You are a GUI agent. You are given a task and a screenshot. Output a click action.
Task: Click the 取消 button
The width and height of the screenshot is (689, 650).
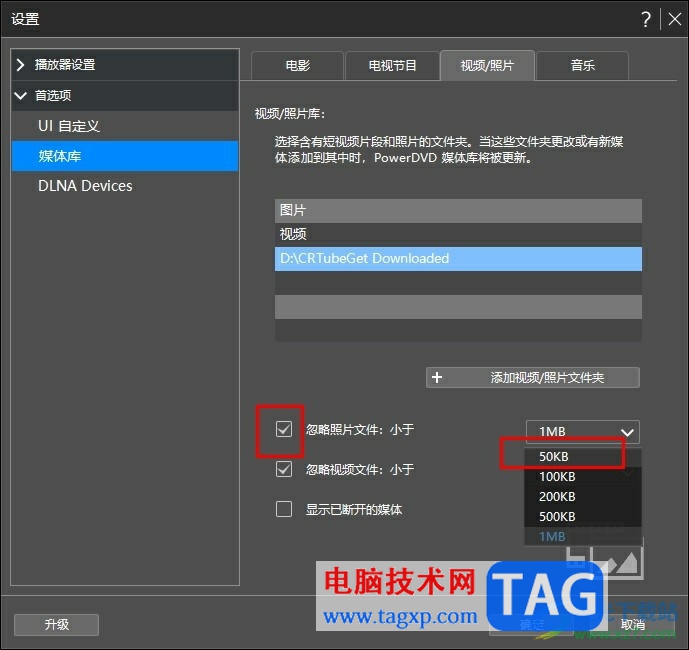pyautogui.click(x=633, y=625)
